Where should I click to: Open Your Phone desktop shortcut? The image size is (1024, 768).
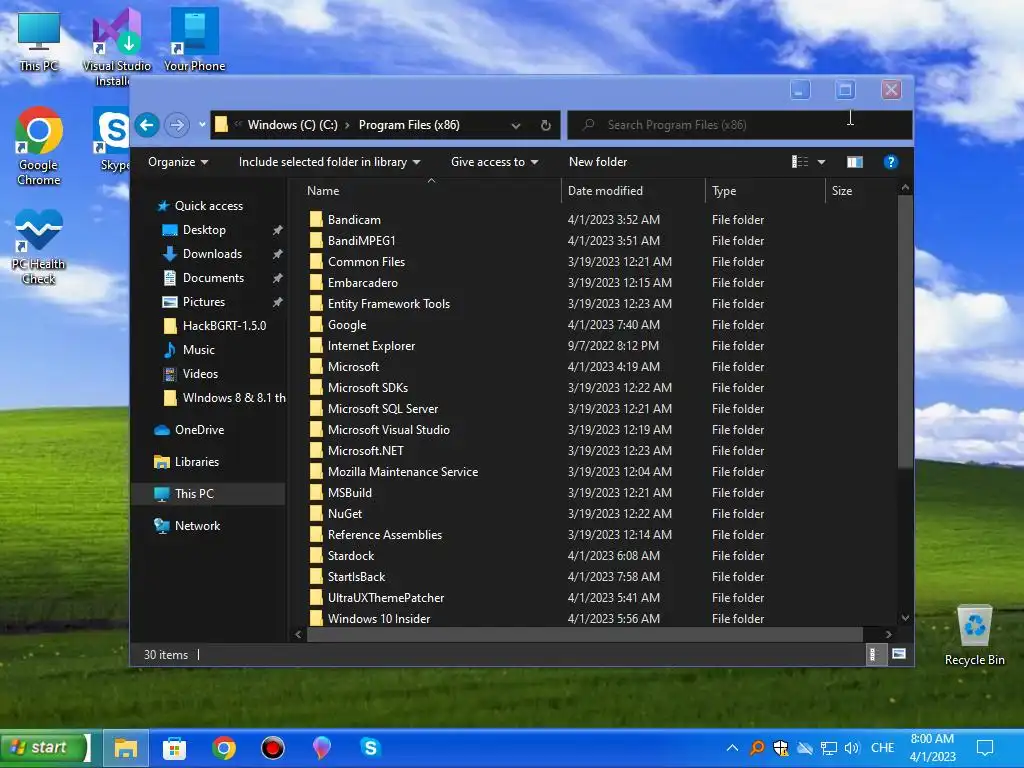195,39
